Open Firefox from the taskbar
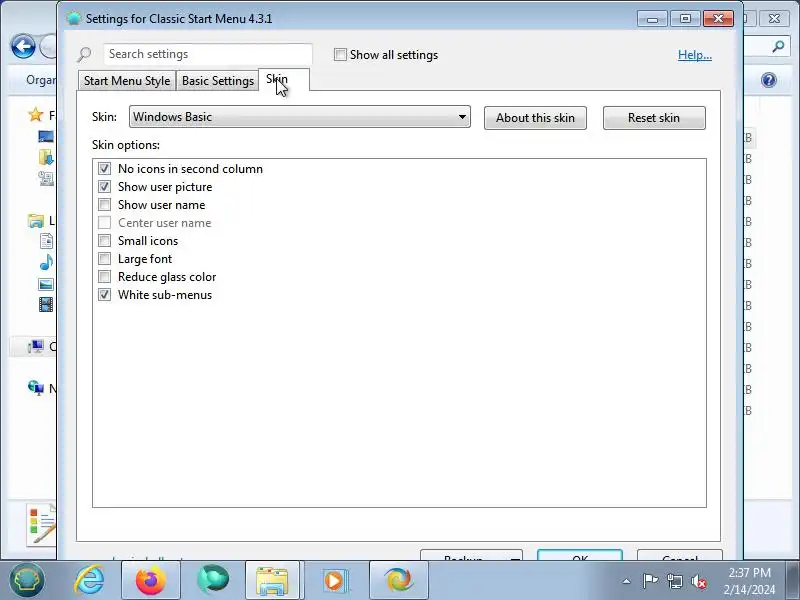Screen dimensions: 800x600 point(151,581)
